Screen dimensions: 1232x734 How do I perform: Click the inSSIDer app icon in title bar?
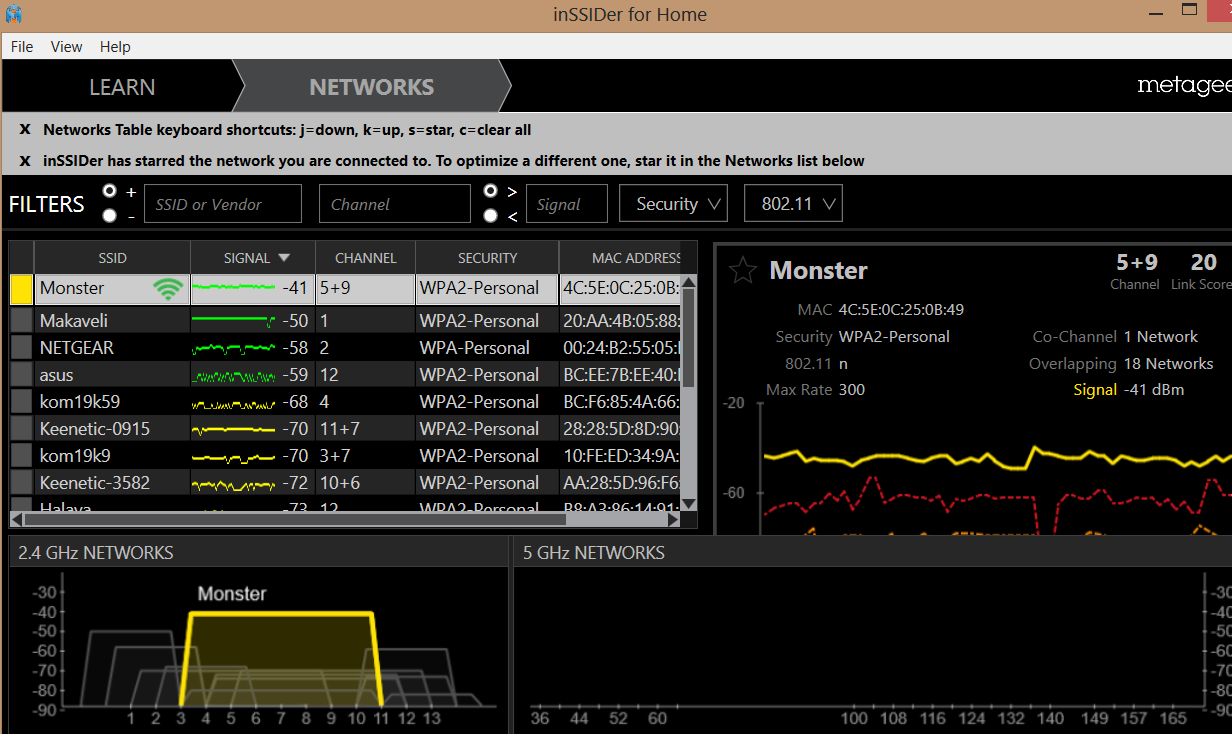(x=14, y=14)
